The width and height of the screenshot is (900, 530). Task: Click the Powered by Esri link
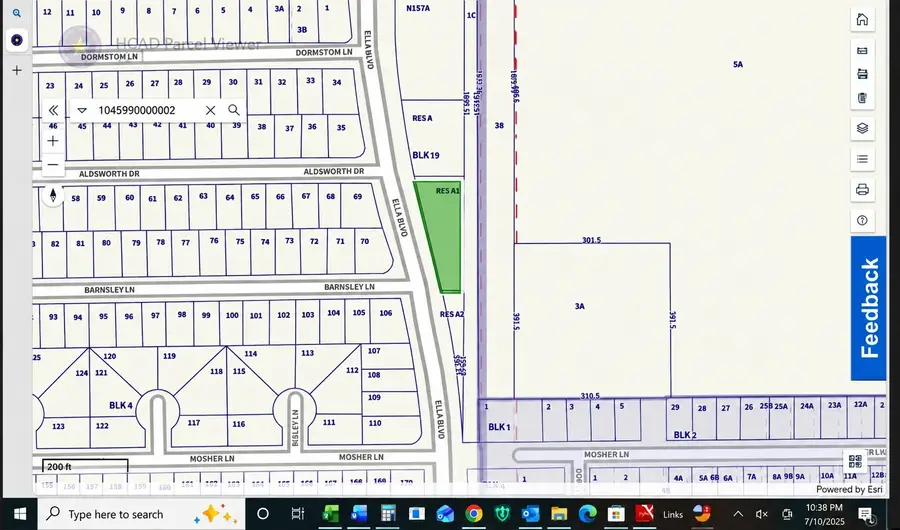click(849, 489)
